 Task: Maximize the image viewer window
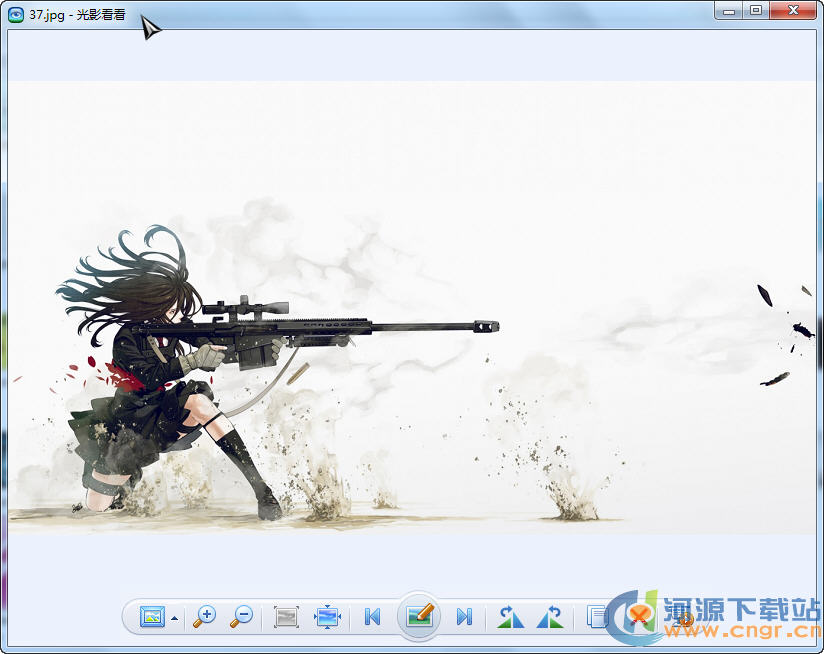pyautogui.click(x=756, y=10)
